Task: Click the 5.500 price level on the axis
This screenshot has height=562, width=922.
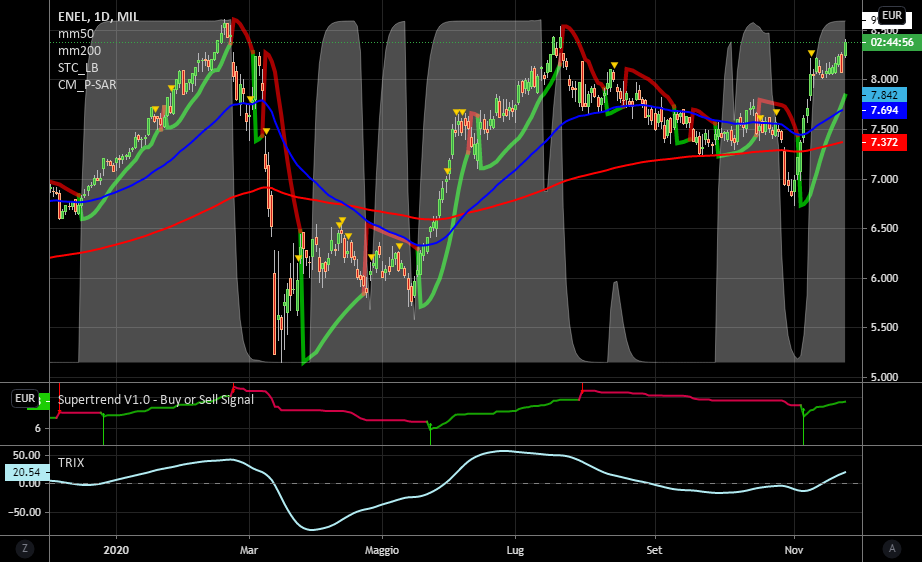Action: [884, 327]
